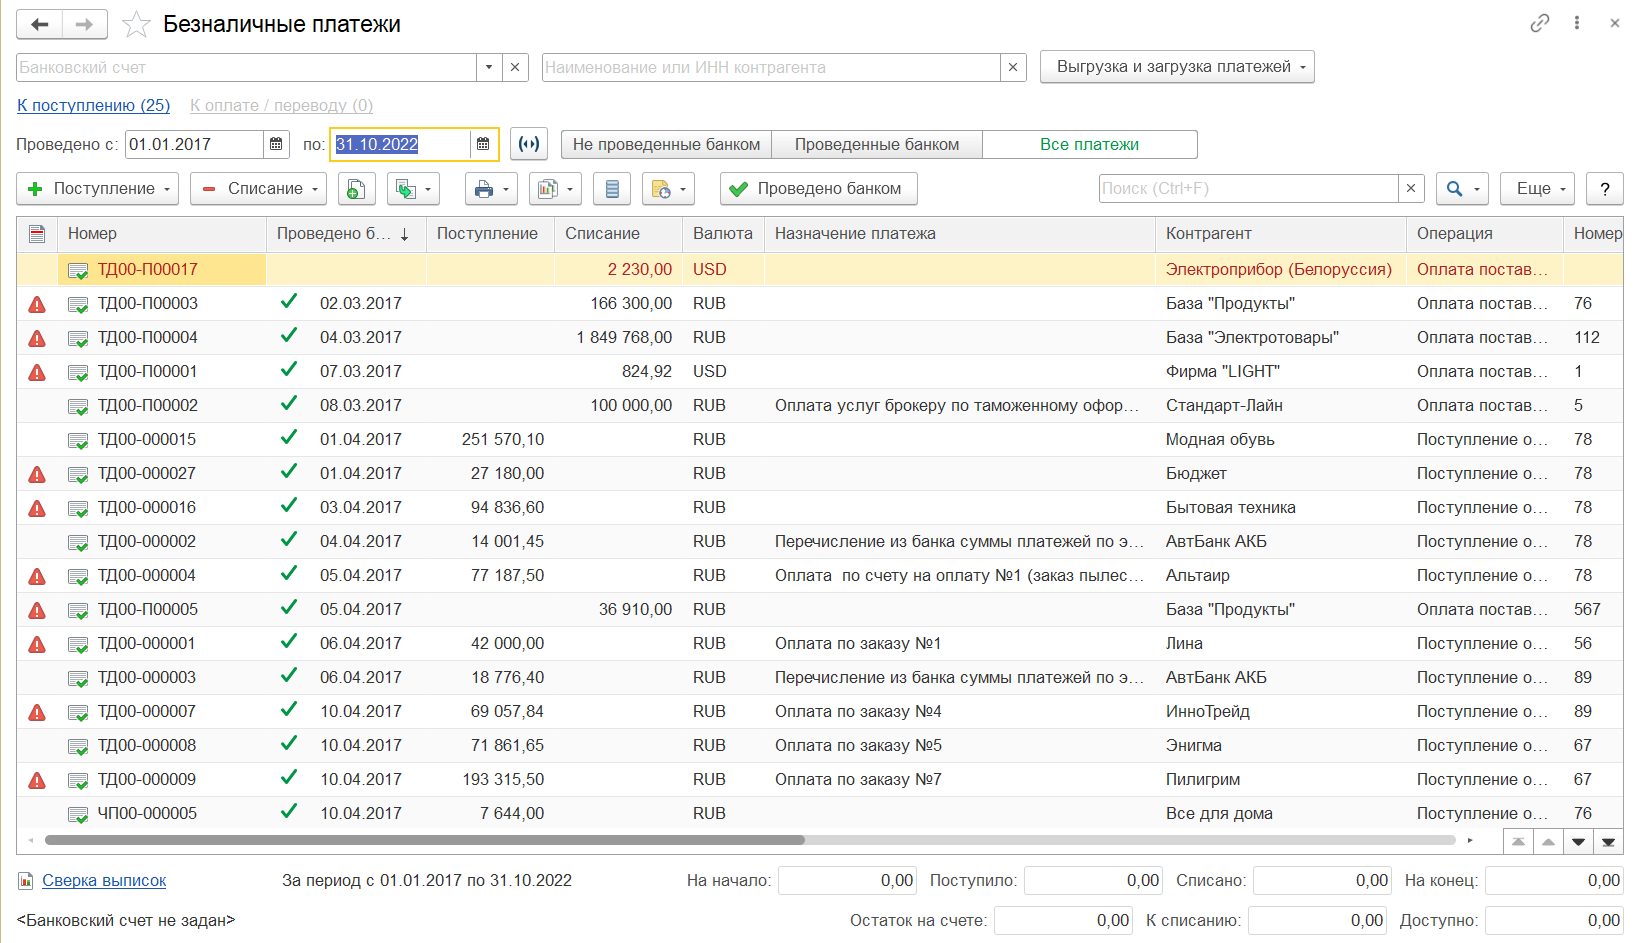The height and width of the screenshot is (943, 1635).
Task: Open the 'Еще' menu
Action: (x=1540, y=189)
